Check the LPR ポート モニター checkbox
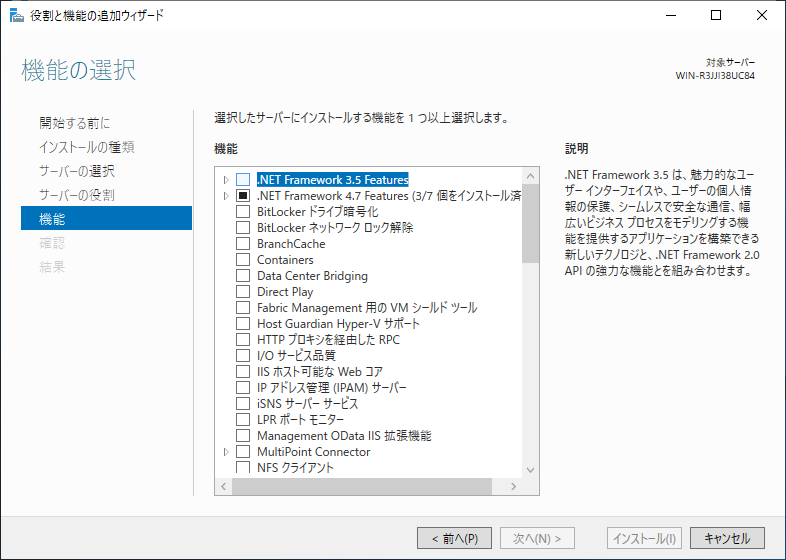The width and height of the screenshot is (786, 560). click(243, 420)
